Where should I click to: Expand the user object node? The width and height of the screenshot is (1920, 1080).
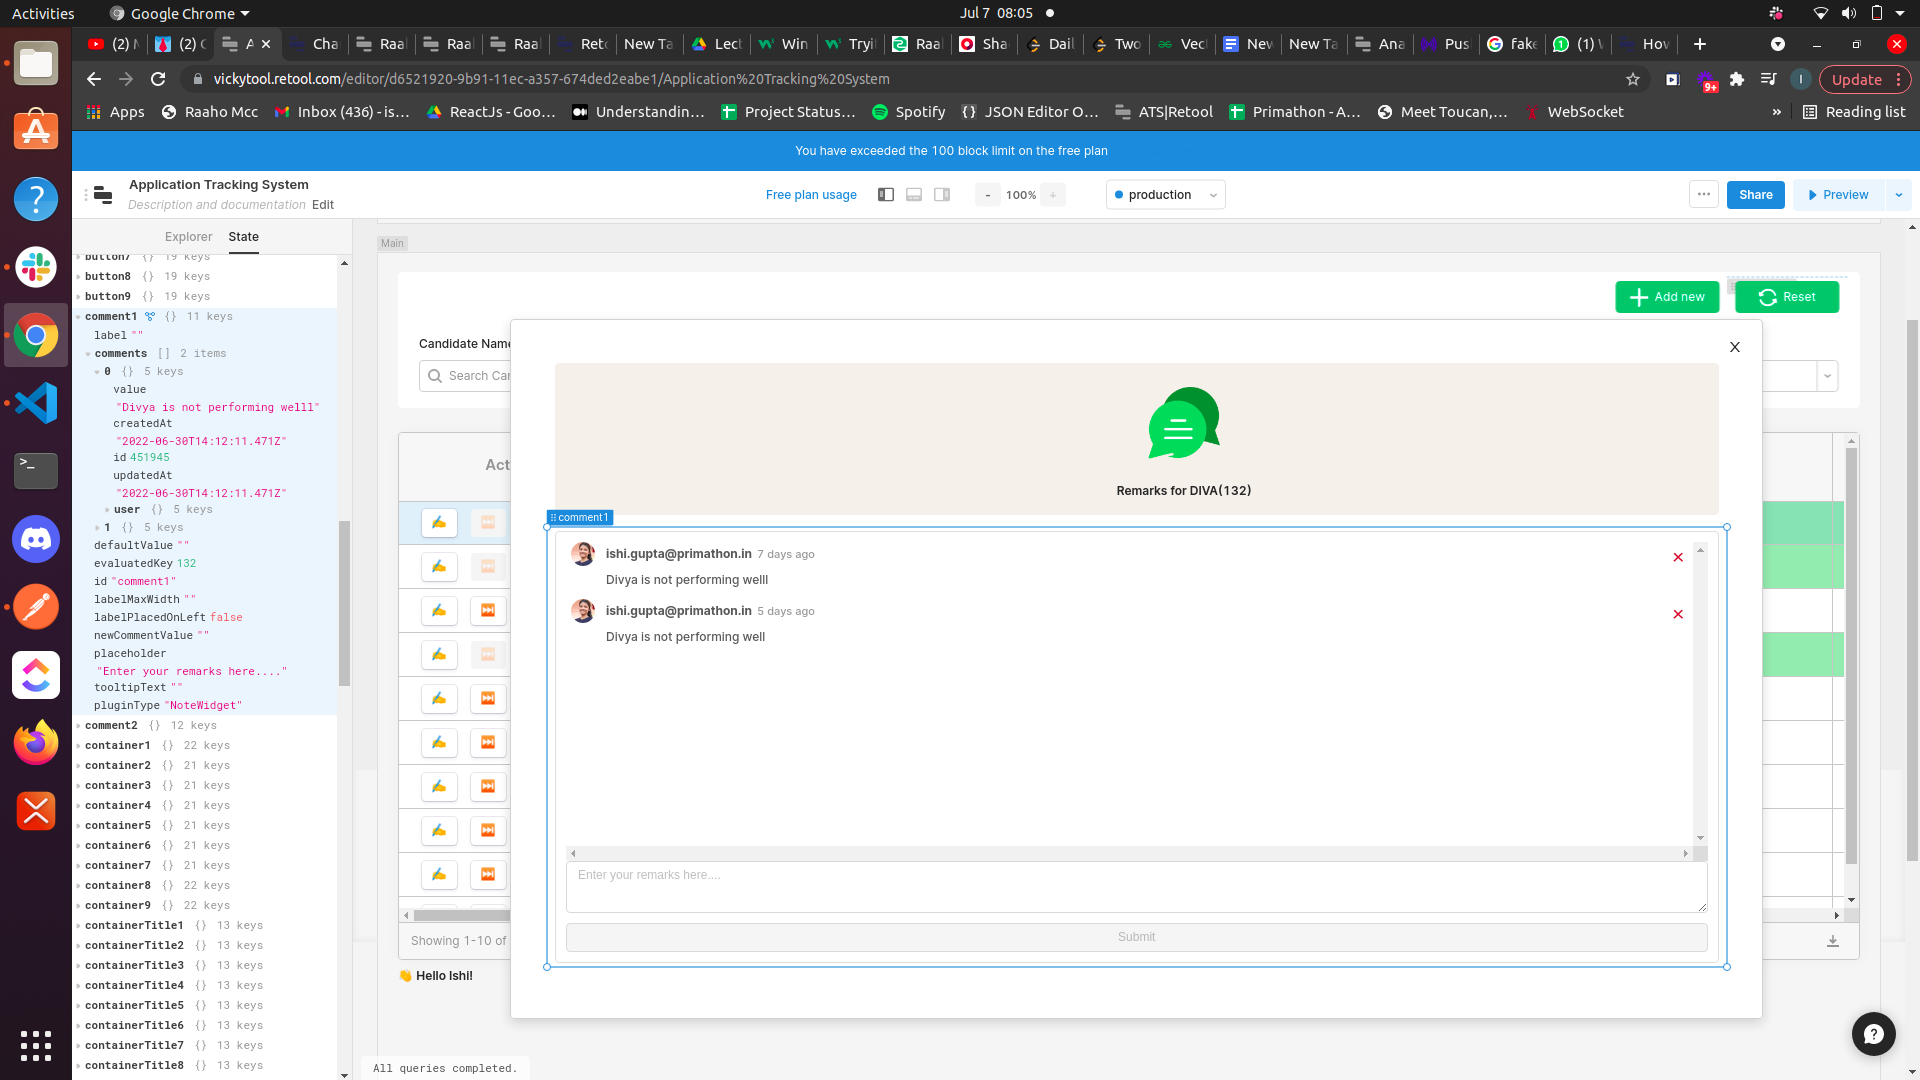[x=107, y=510]
